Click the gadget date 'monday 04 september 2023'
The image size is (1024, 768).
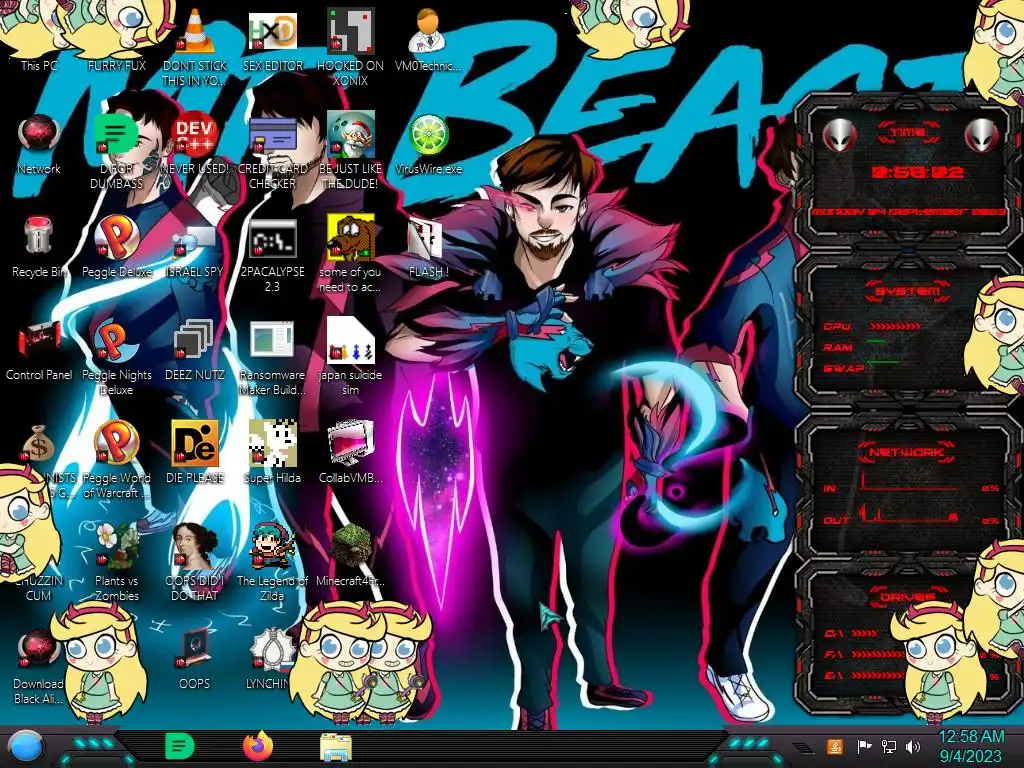[908, 212]
